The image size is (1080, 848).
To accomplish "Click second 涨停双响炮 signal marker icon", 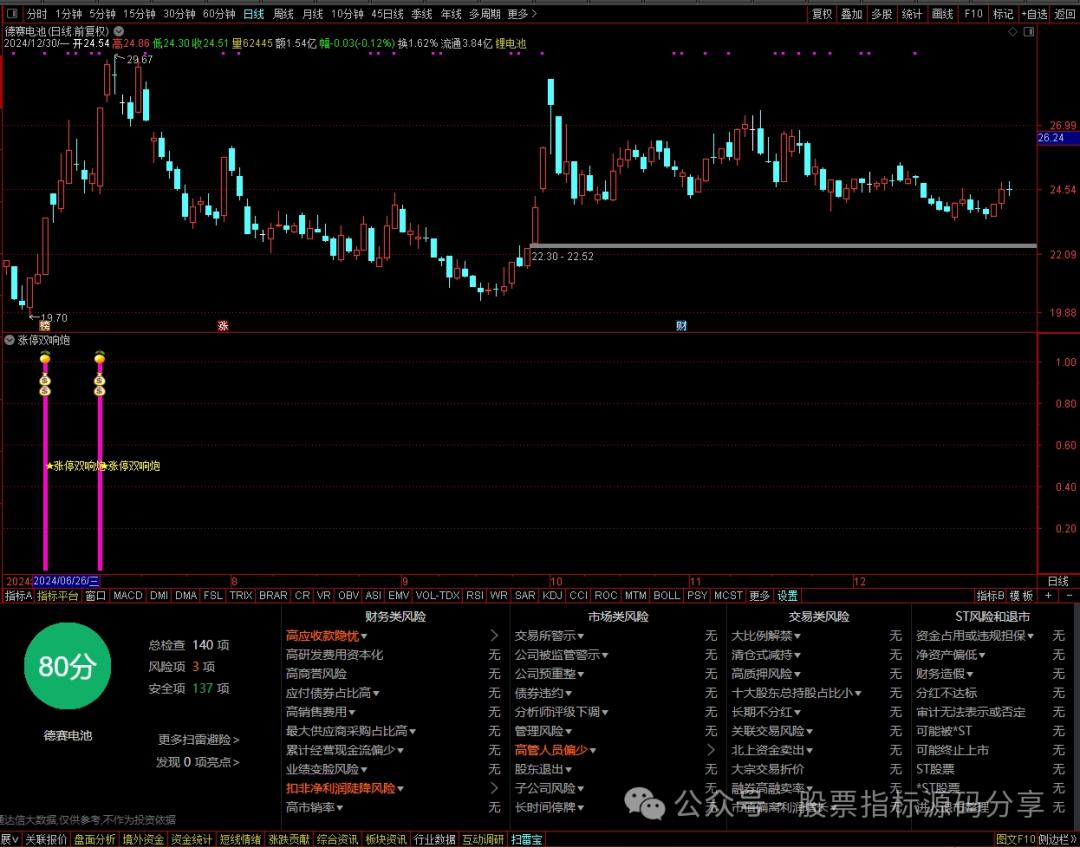I will 100,357.
